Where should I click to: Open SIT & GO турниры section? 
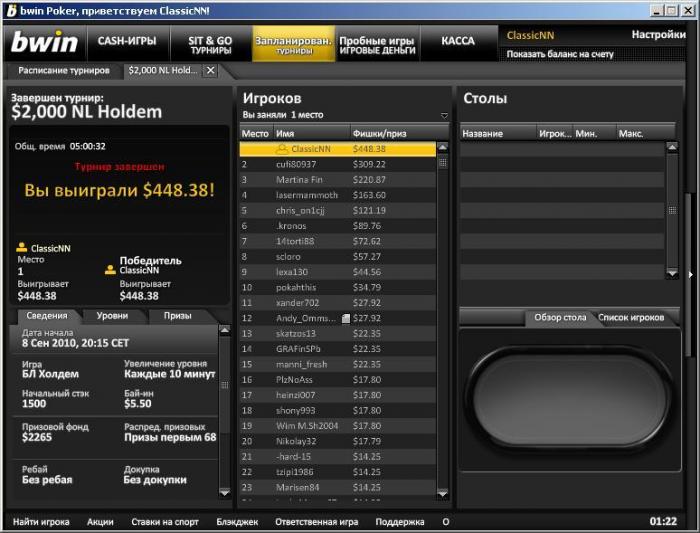click(x=210, y=45)
